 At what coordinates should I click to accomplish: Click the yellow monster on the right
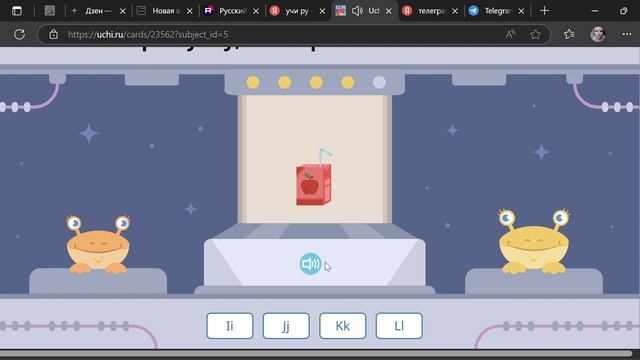pos(534,242)
